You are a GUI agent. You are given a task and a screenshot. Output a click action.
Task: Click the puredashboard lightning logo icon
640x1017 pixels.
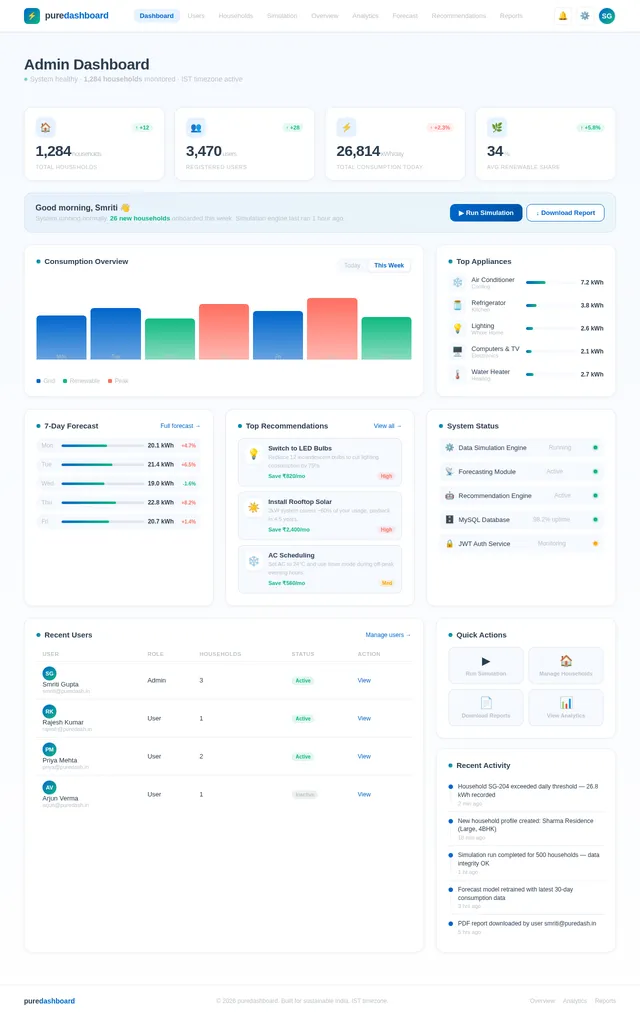tap(32, 16)
